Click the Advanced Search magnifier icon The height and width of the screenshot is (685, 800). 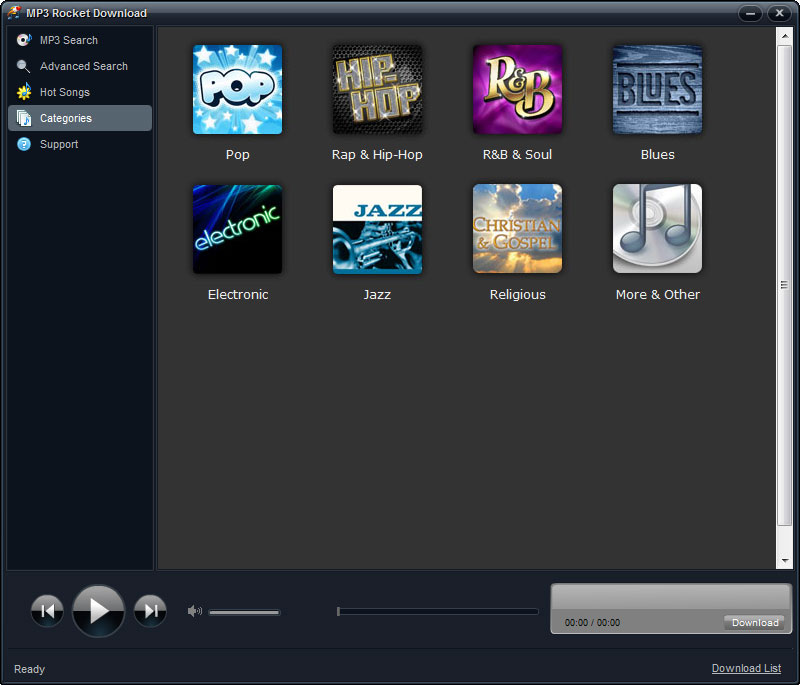point(23,66)
